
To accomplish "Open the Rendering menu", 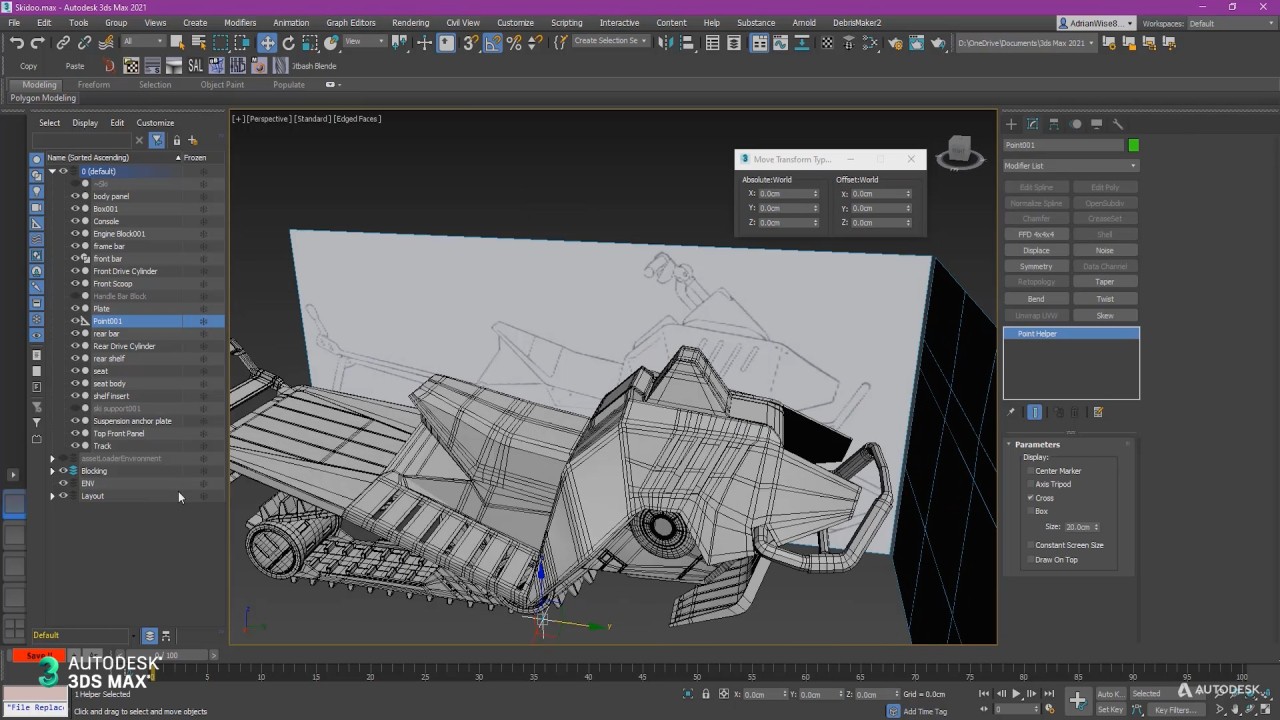I will (x=410, y=22).
